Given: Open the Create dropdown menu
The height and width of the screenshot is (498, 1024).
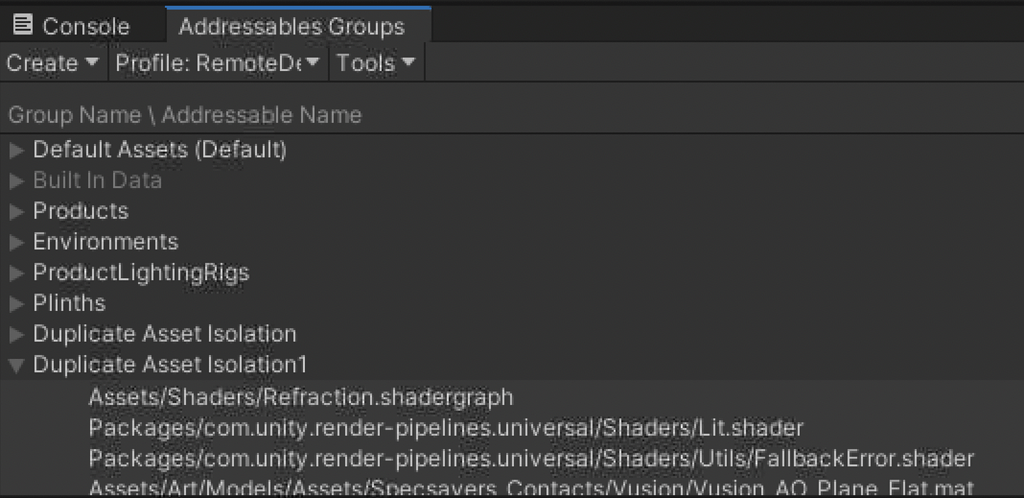Looking at the screenshot, I should [x=53, y=63].
